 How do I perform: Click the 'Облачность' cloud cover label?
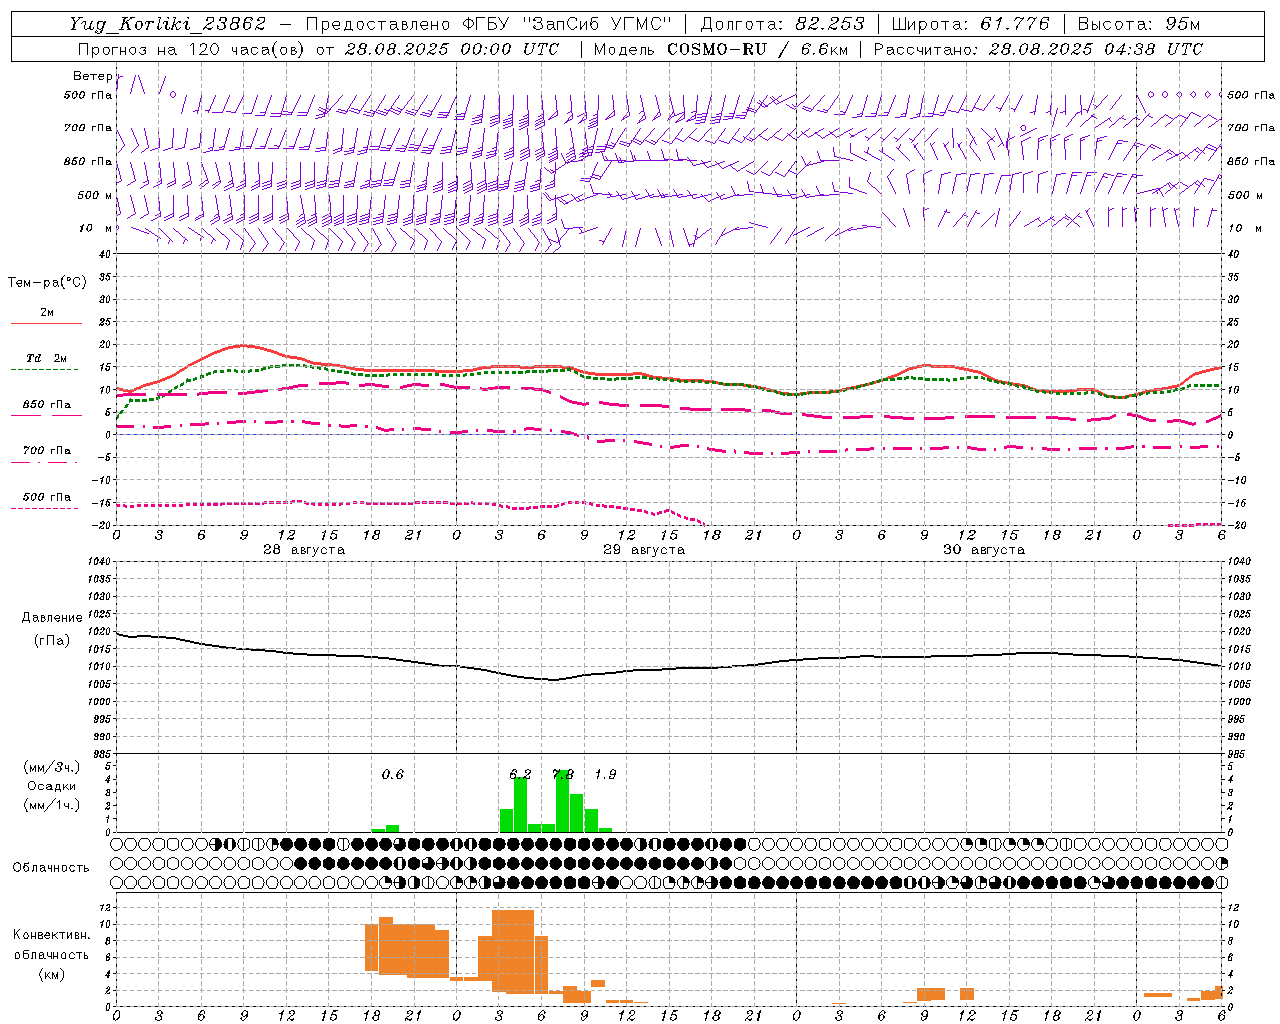coord(51,867)
